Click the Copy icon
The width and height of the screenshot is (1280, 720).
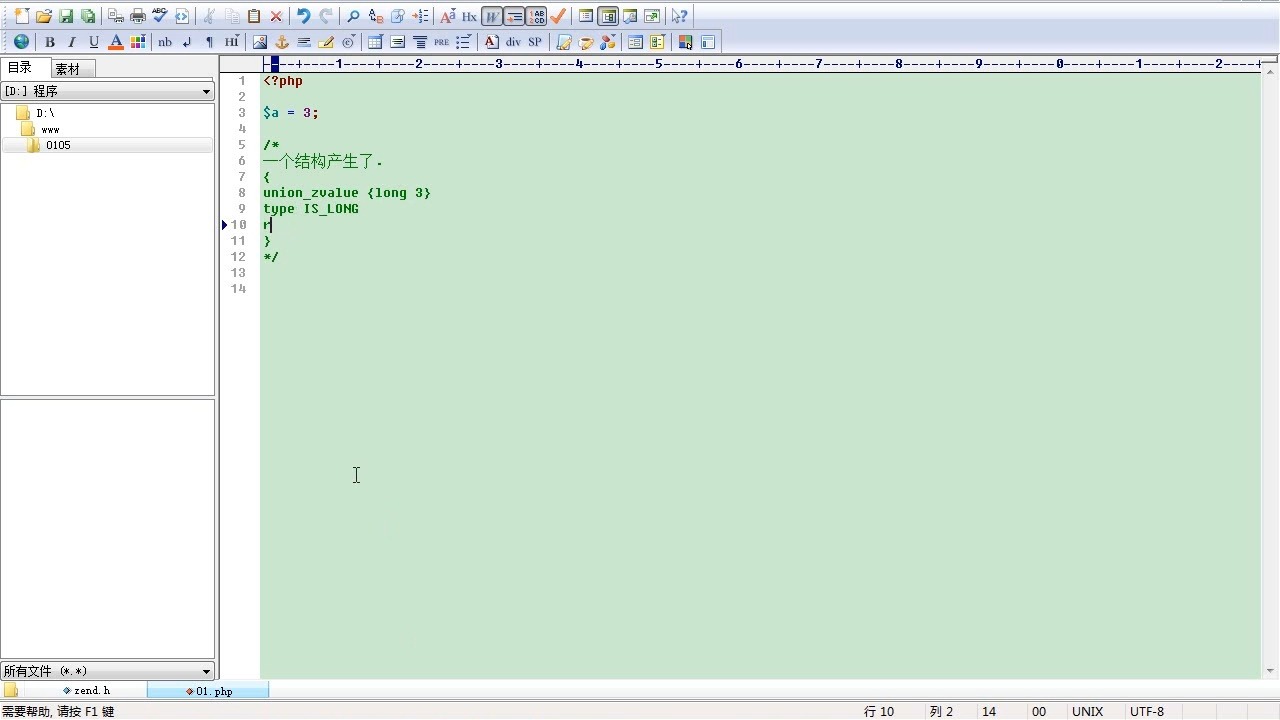click(x=232, y=16)
